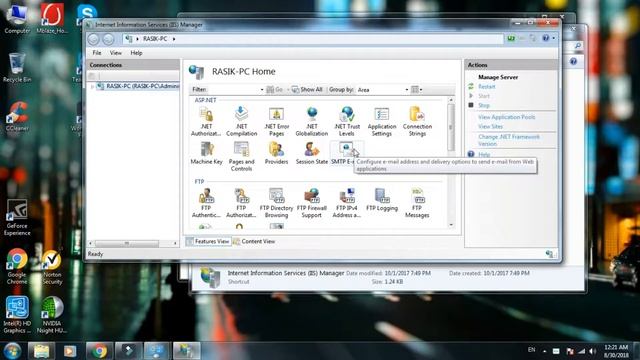Viewport: 640px width, 360px height.
Task: Open the Session State feature
Action: pyautogui.click(x=311, y=153)
